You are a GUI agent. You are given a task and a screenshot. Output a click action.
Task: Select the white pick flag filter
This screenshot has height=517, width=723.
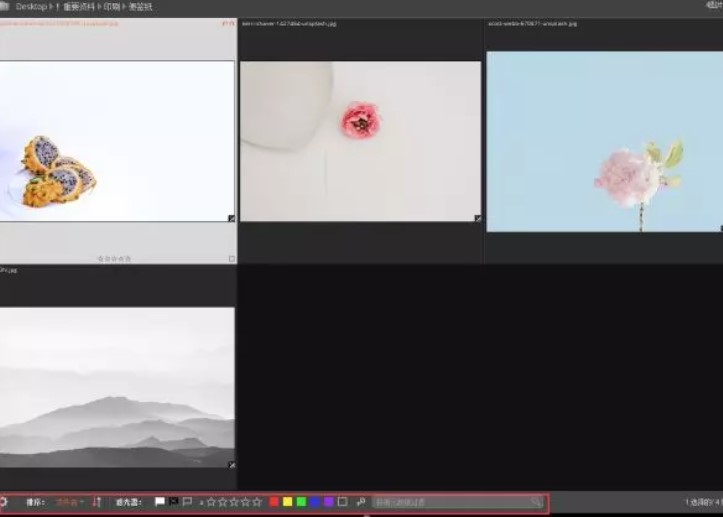pyautogui.click(x=160, y=501)
